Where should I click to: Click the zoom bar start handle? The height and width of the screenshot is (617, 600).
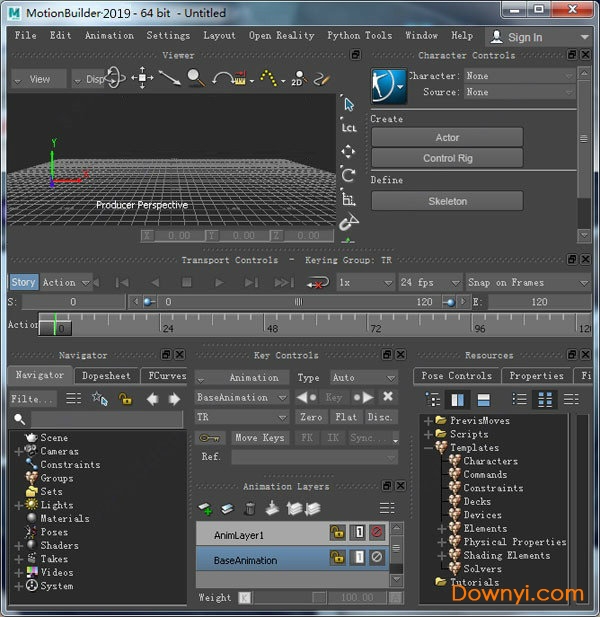pos(149,302)
